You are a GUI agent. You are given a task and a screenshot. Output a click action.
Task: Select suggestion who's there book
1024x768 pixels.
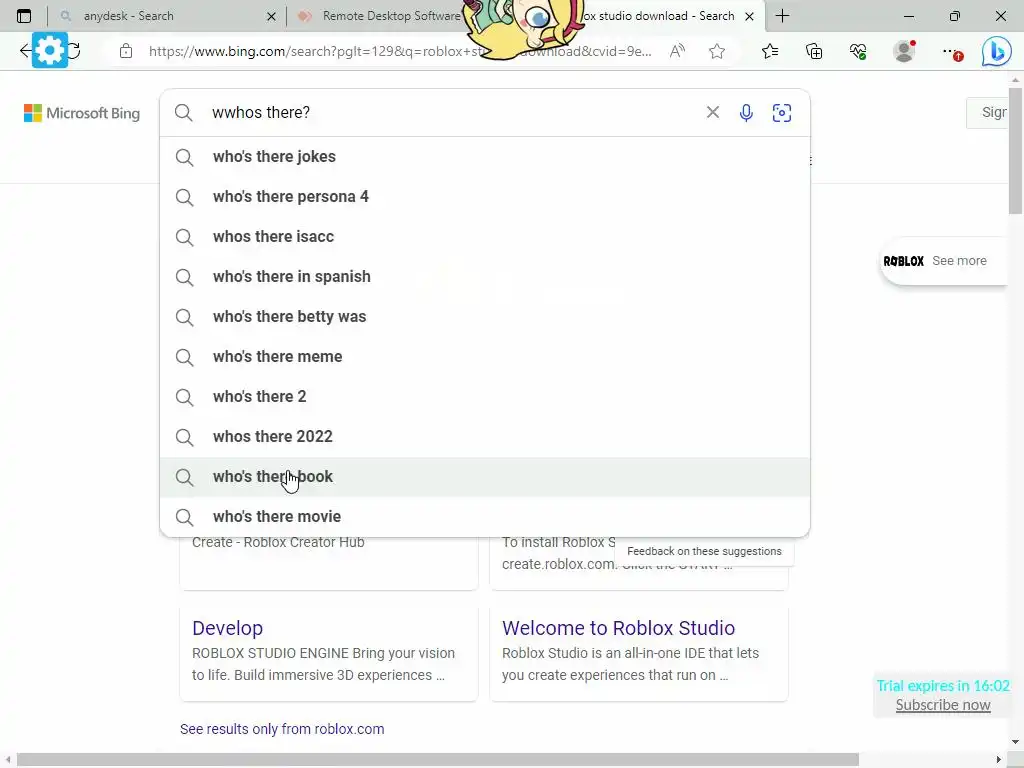point(485,477)
